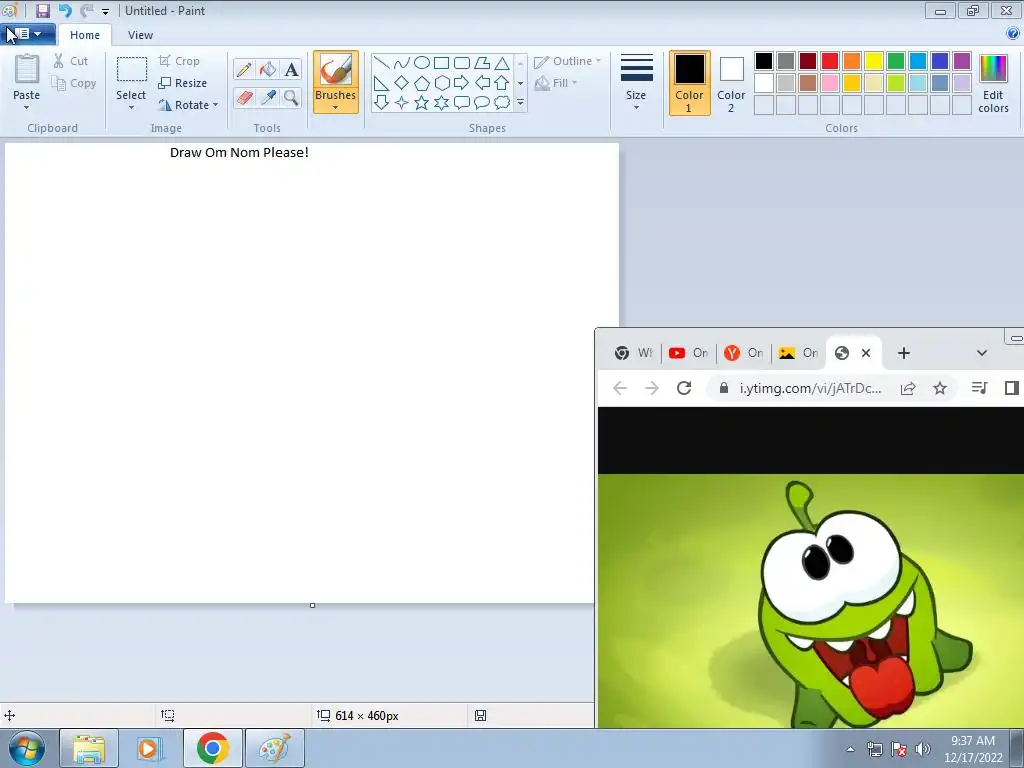Select the Four-point star shape
The width and height of the screenshot is (1024, 768).
coord(402,103)
